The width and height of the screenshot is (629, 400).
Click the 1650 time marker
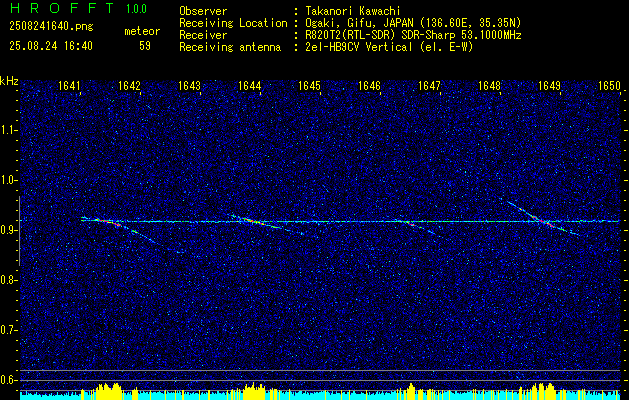click(609, 86)
